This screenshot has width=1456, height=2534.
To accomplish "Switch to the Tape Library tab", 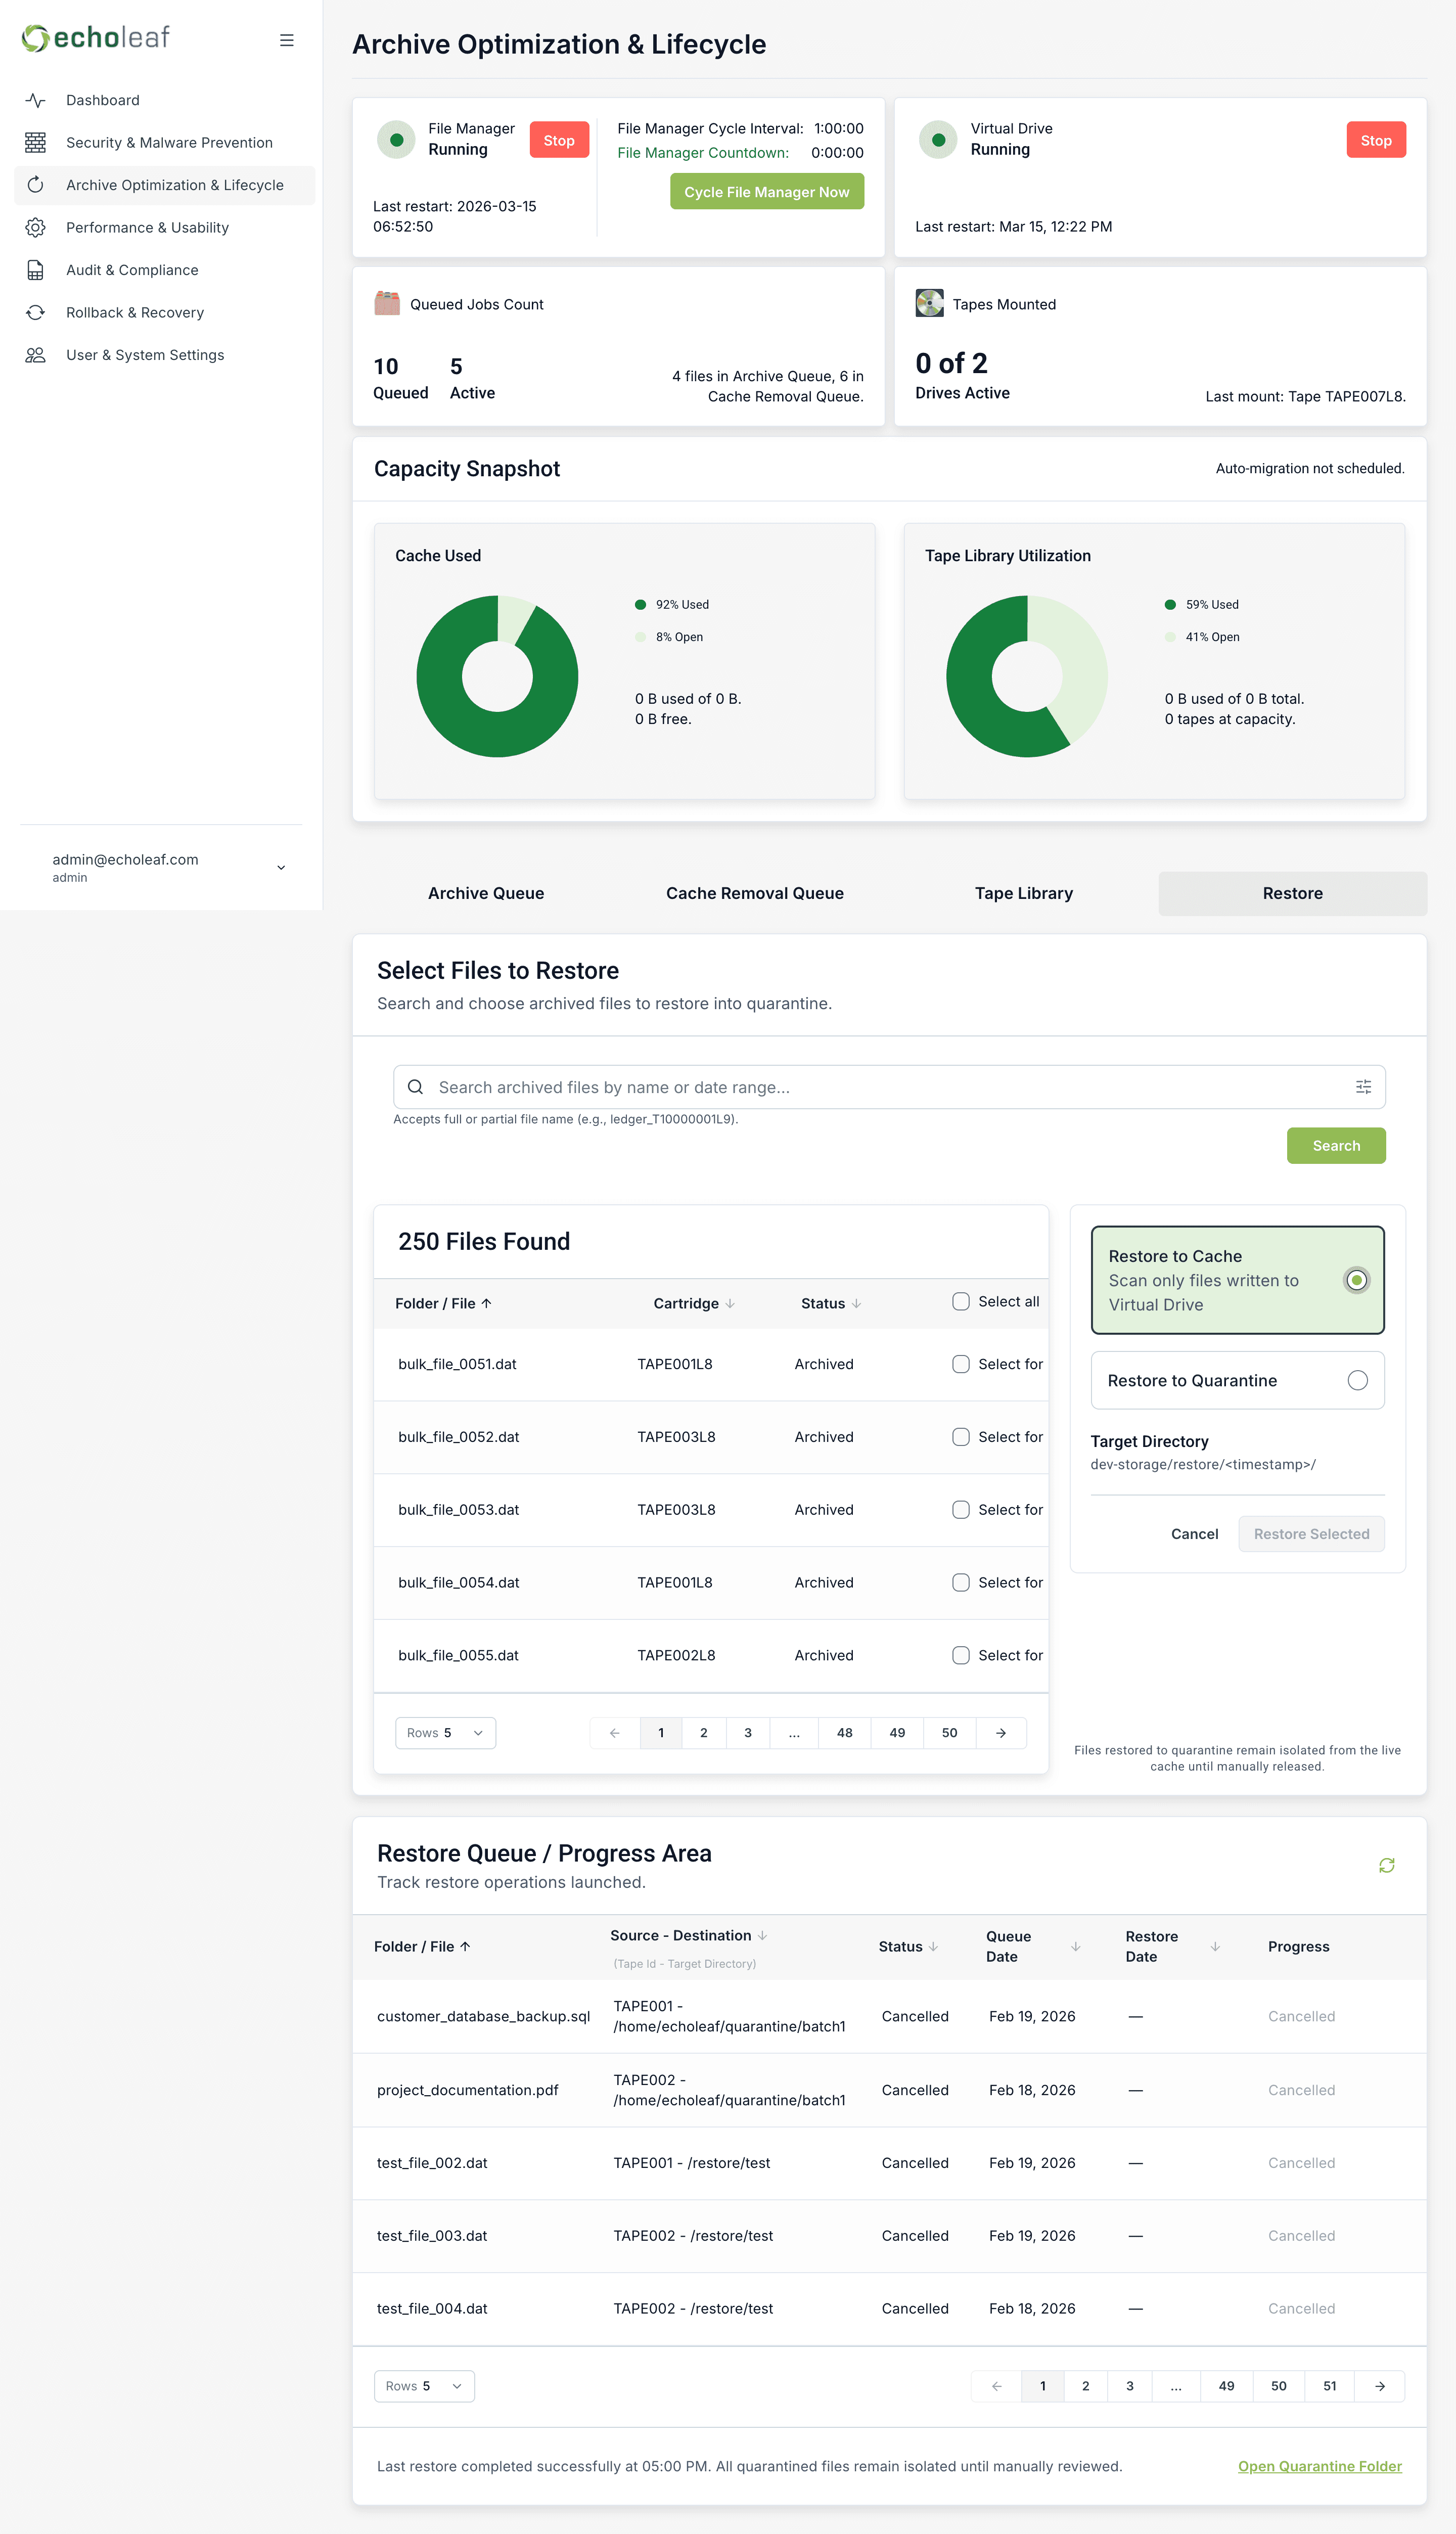I will click(1023, 893).
